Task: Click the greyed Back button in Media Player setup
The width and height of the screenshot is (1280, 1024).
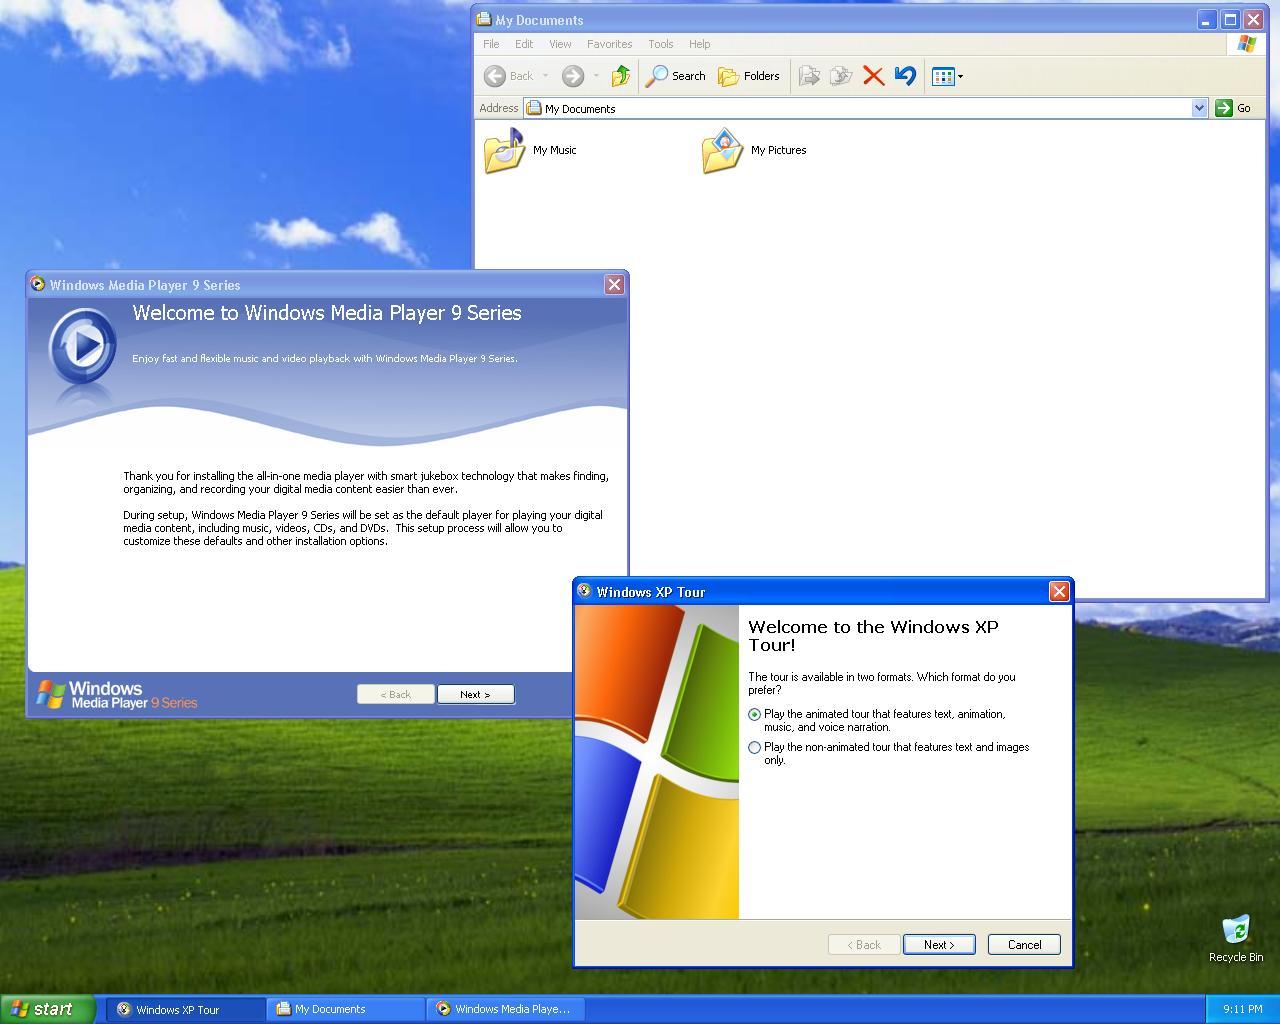Action: 395,694
